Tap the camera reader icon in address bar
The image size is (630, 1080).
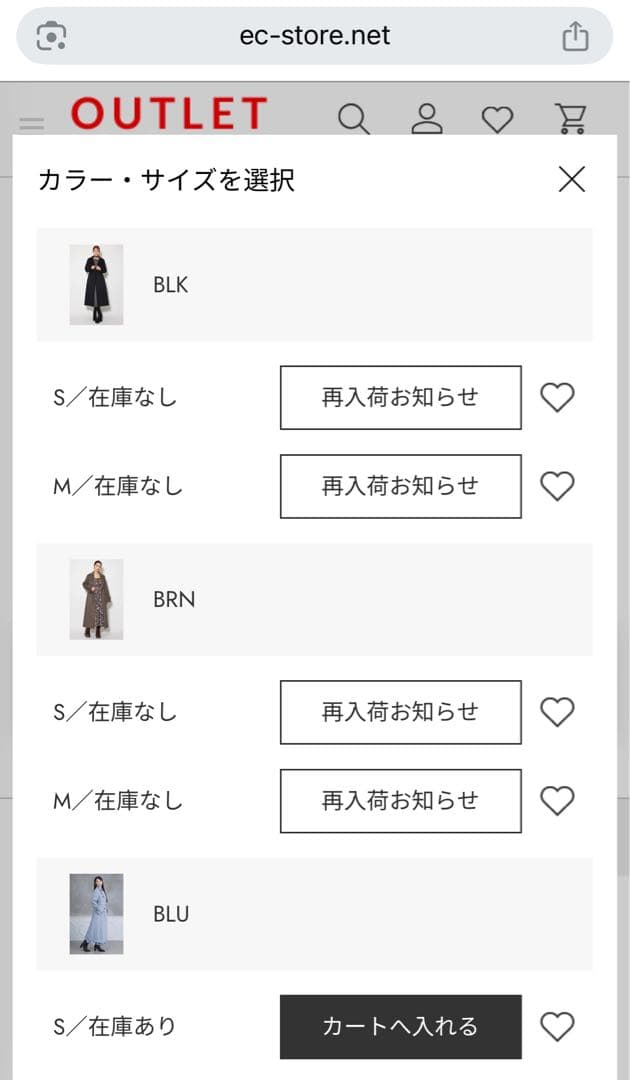pyautogui.click(x=51, y=37)
